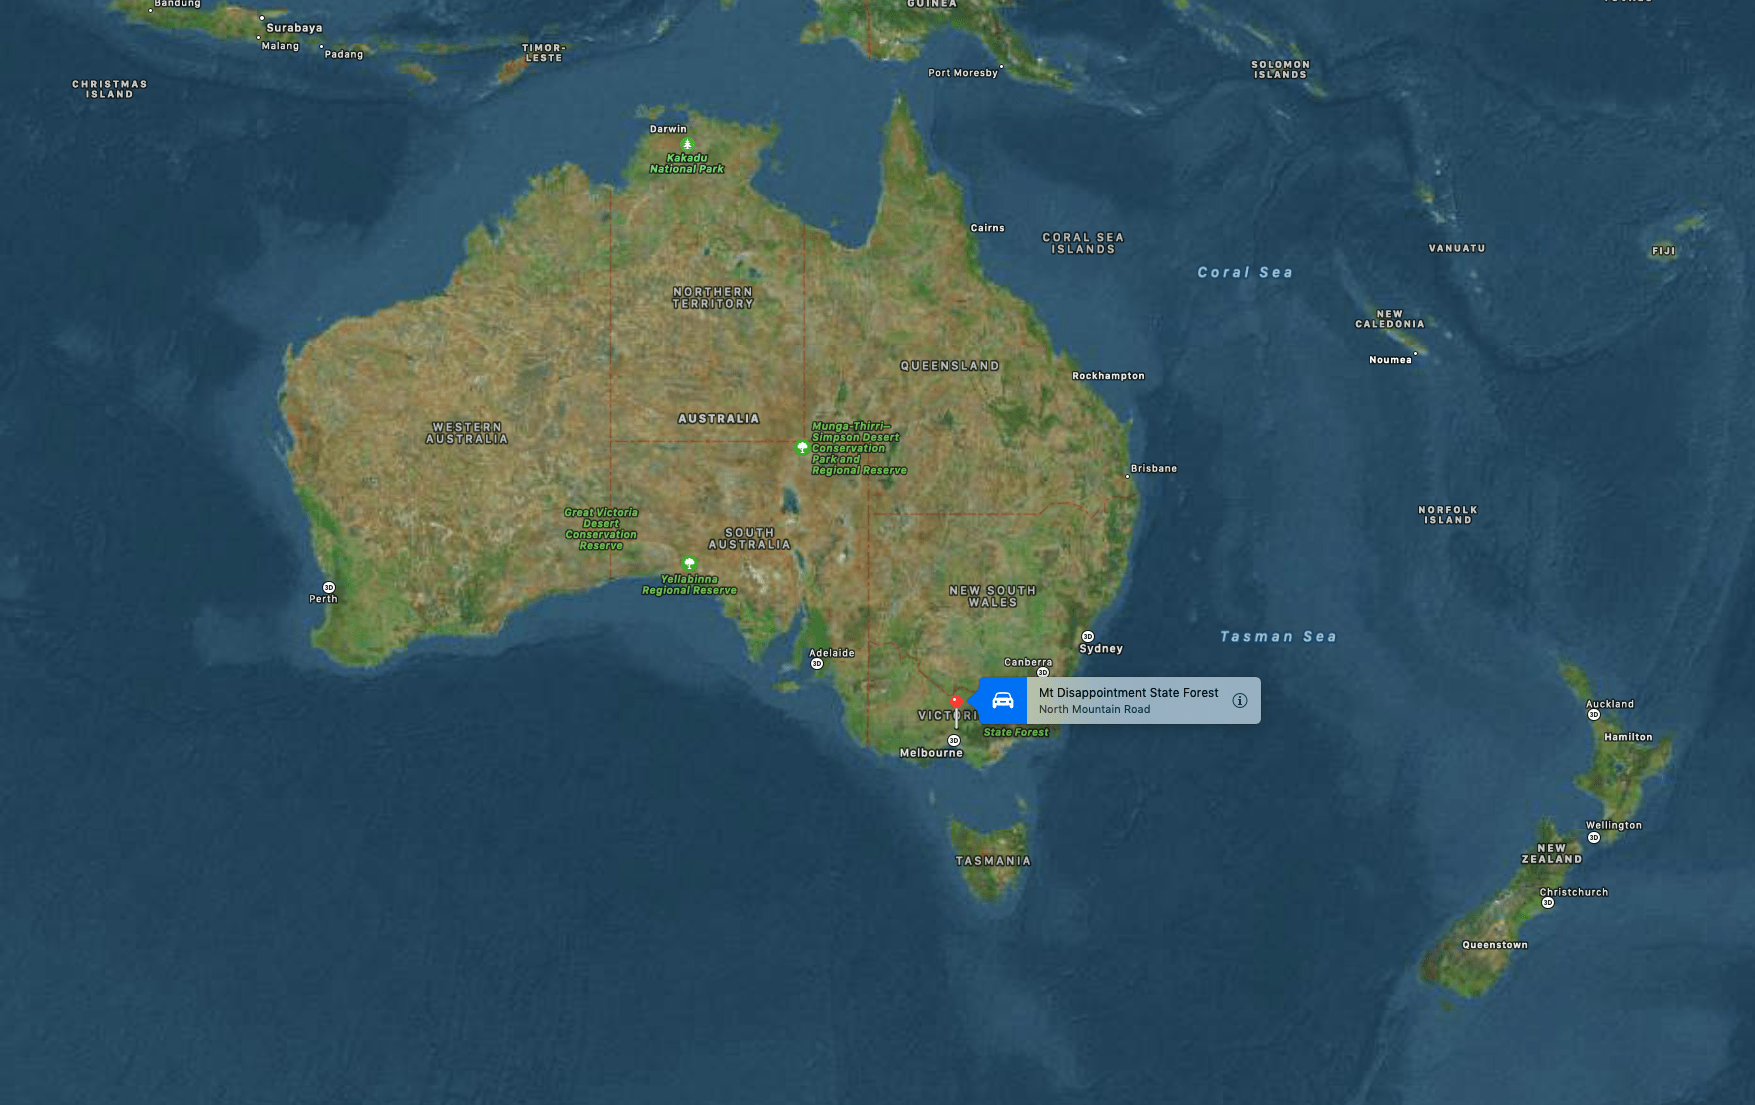1755x1105 pixels.
Task: Click the VANUATU label
Action: tap(1457, 248)
